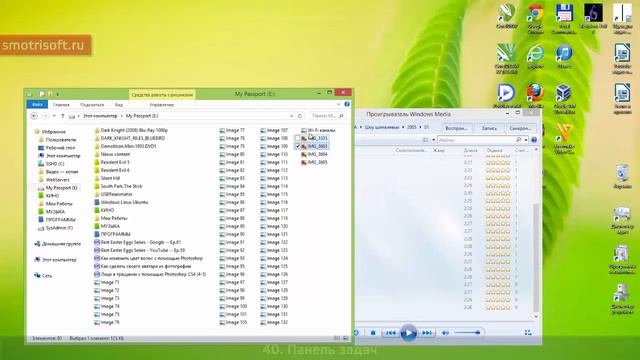
Task: Open the Recycle Bin desktop icon
Action: (x=622, y=176)
